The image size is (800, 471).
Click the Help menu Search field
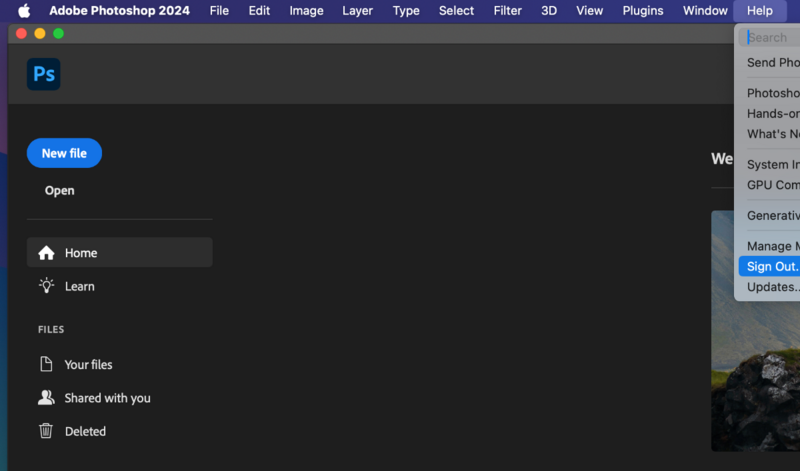click(769, 37)
